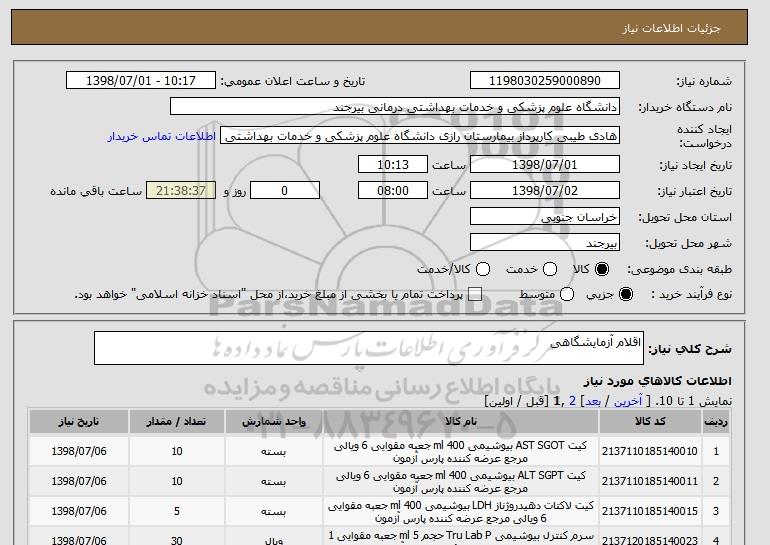Click the remaining days field showing 0
This screenshot has width=770, height=545.
pos(285,191)
